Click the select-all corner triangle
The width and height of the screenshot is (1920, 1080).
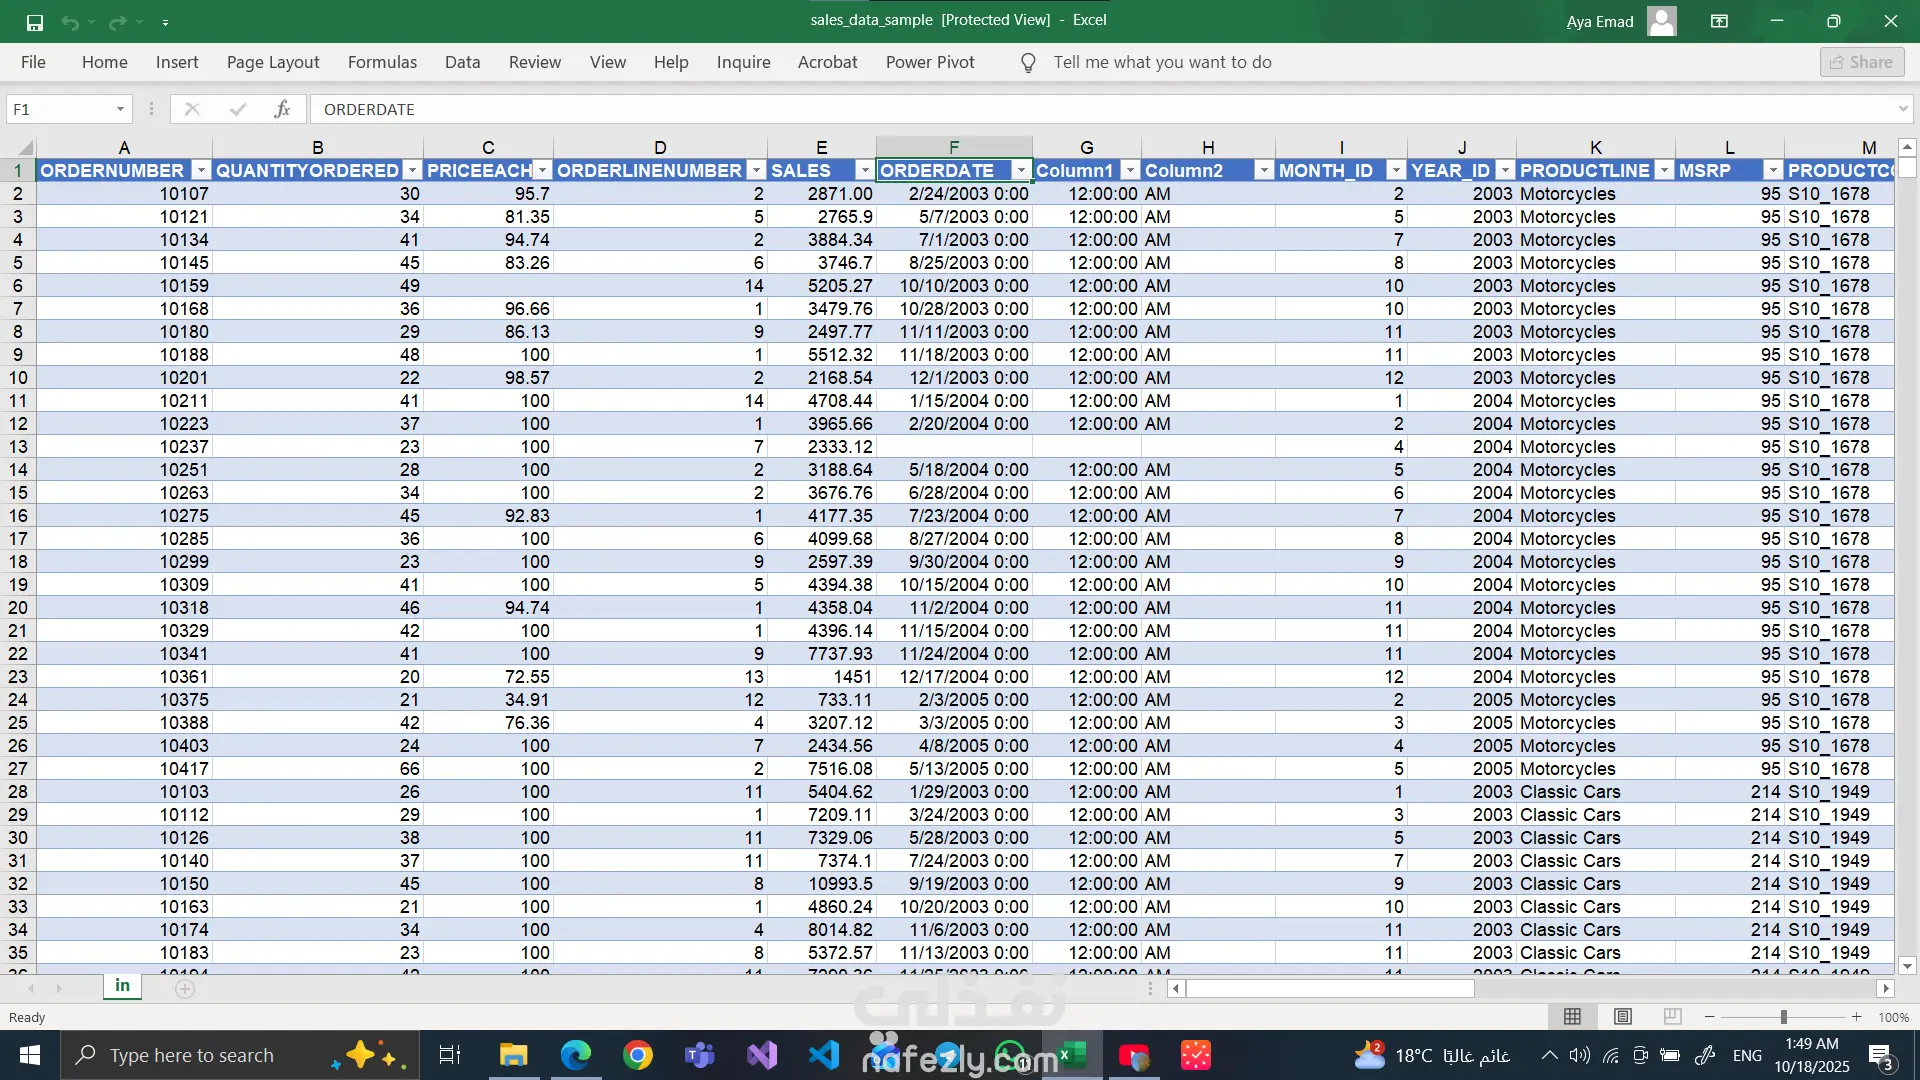click(x=24, y=147)
